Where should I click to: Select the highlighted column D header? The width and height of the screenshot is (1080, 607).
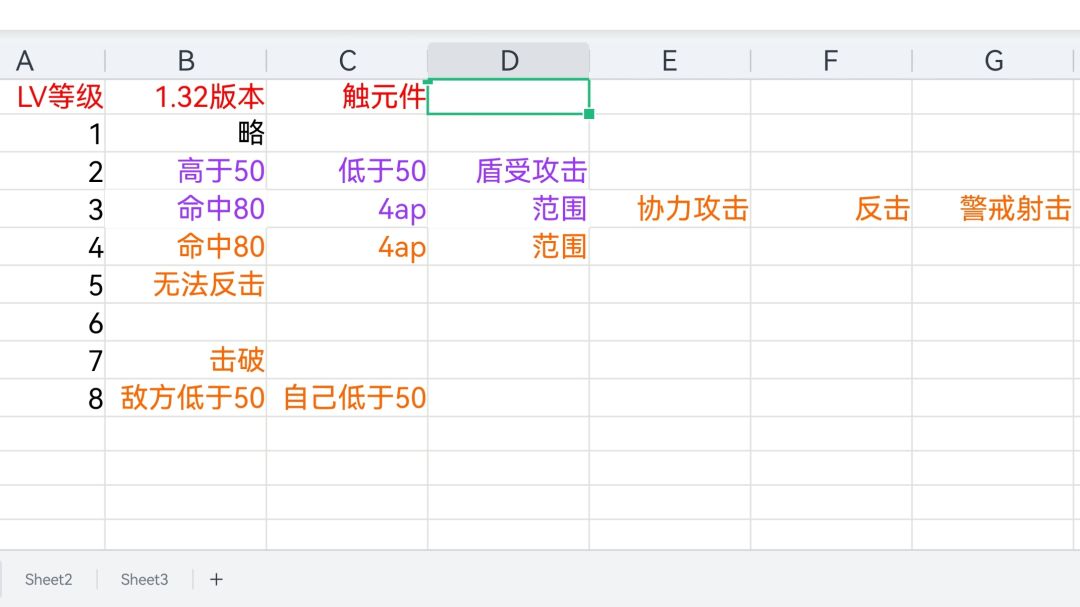(x=509, y=61)
